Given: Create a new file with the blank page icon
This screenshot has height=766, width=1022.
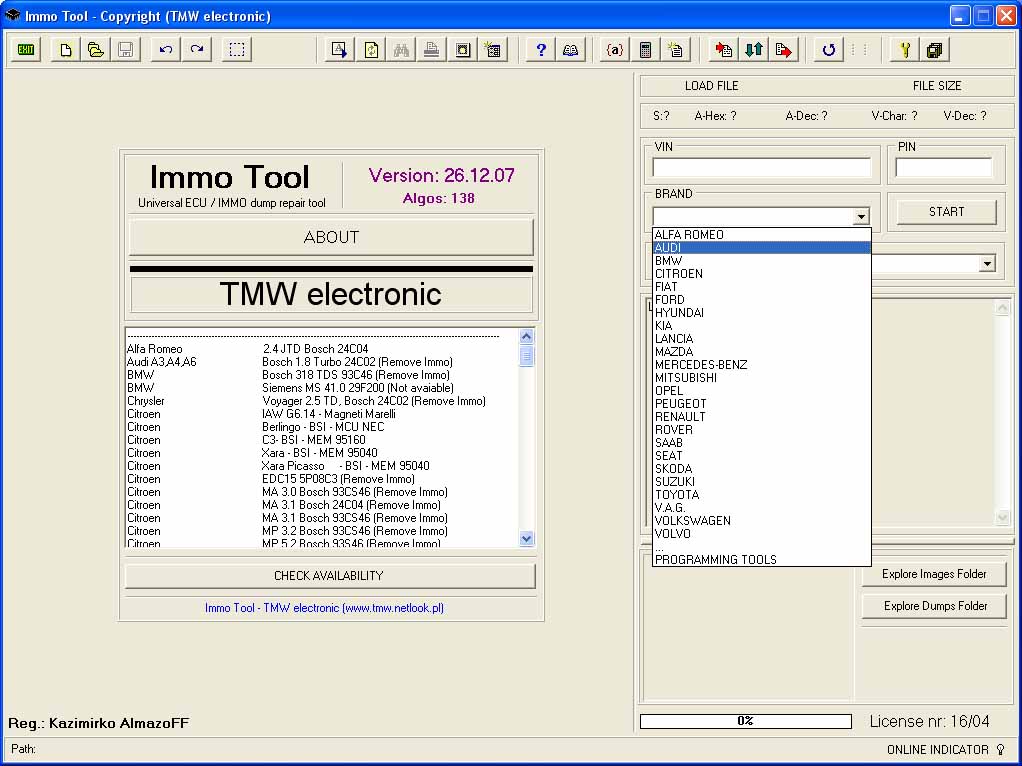Looking at the screenshot, I should (x=66, y=50).
